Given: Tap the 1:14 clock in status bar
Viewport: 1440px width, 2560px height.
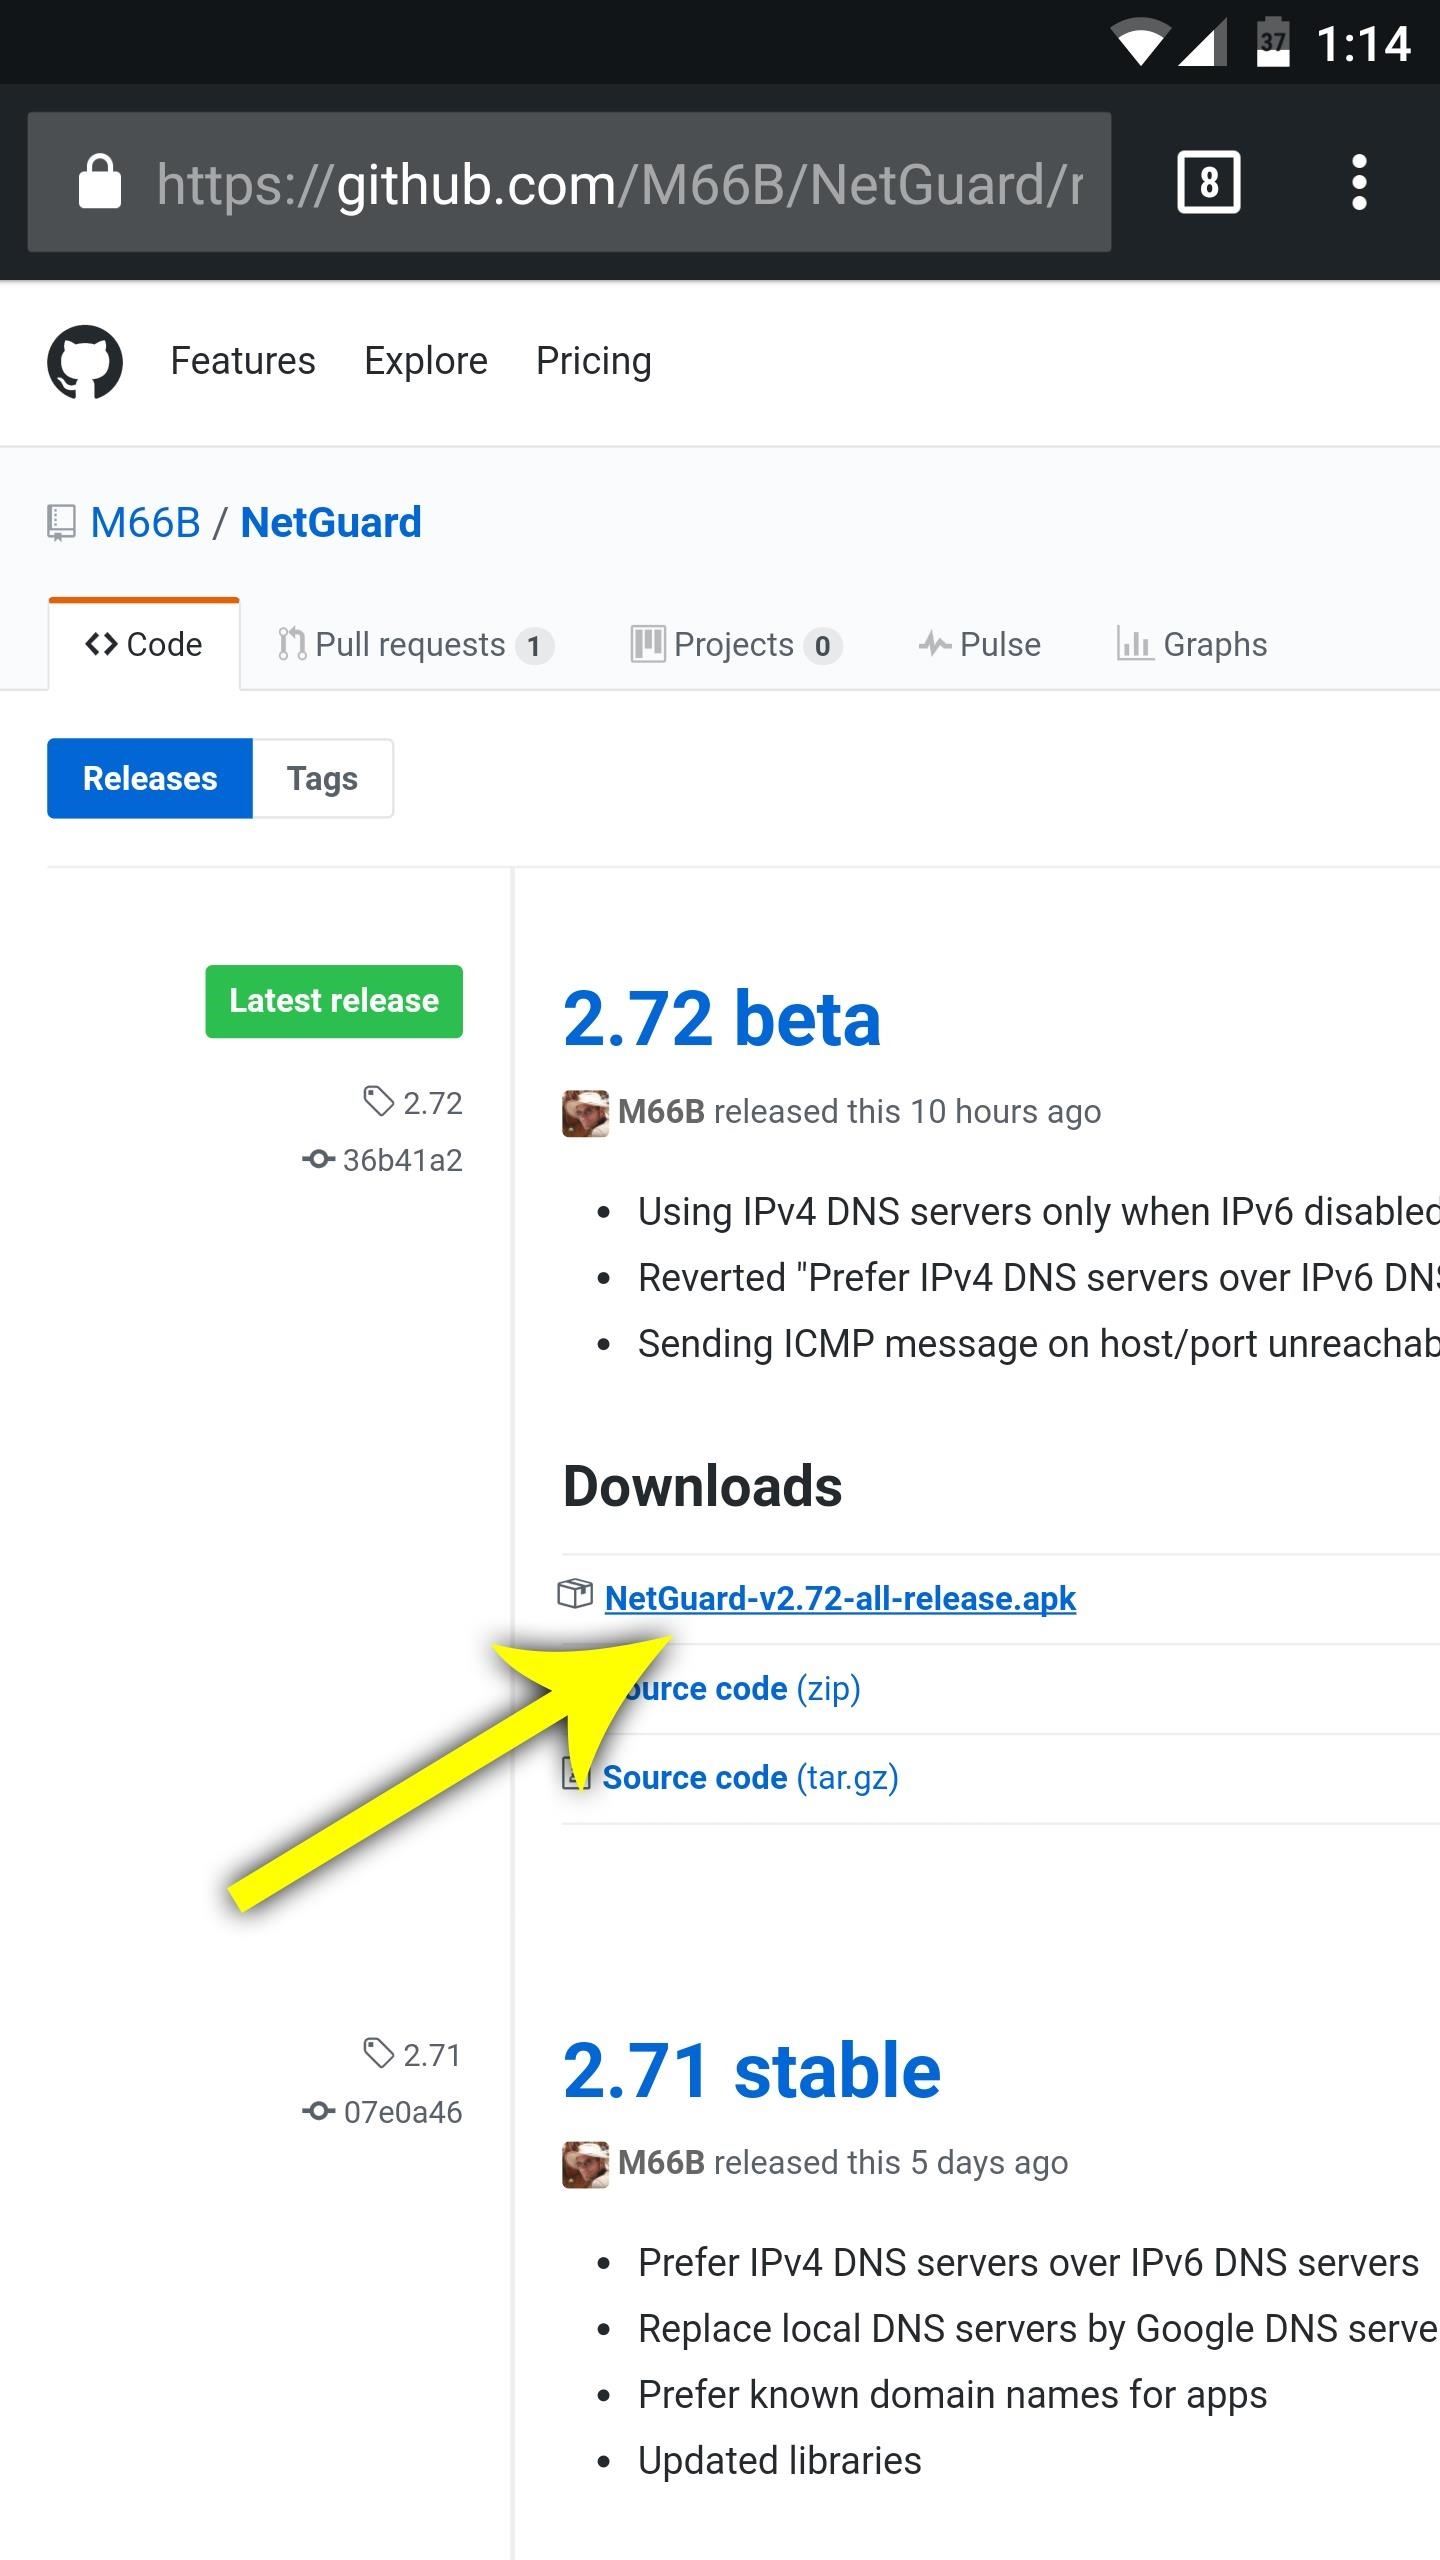Looking at the screenshot, I should 1364,44.
